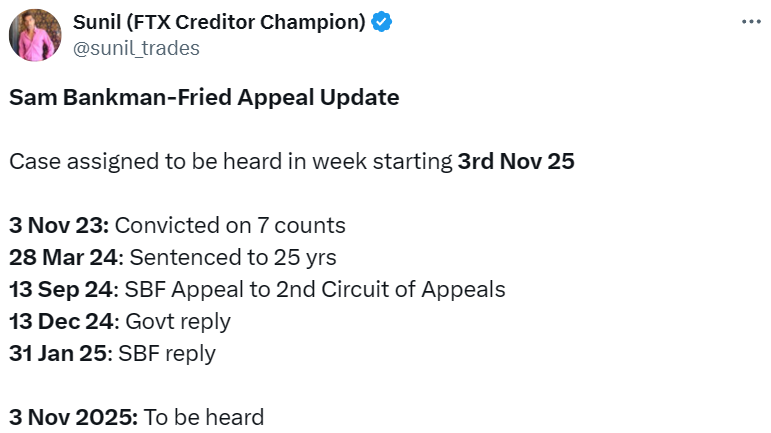Open Sunil's profile picture

[x=35, y=35]
